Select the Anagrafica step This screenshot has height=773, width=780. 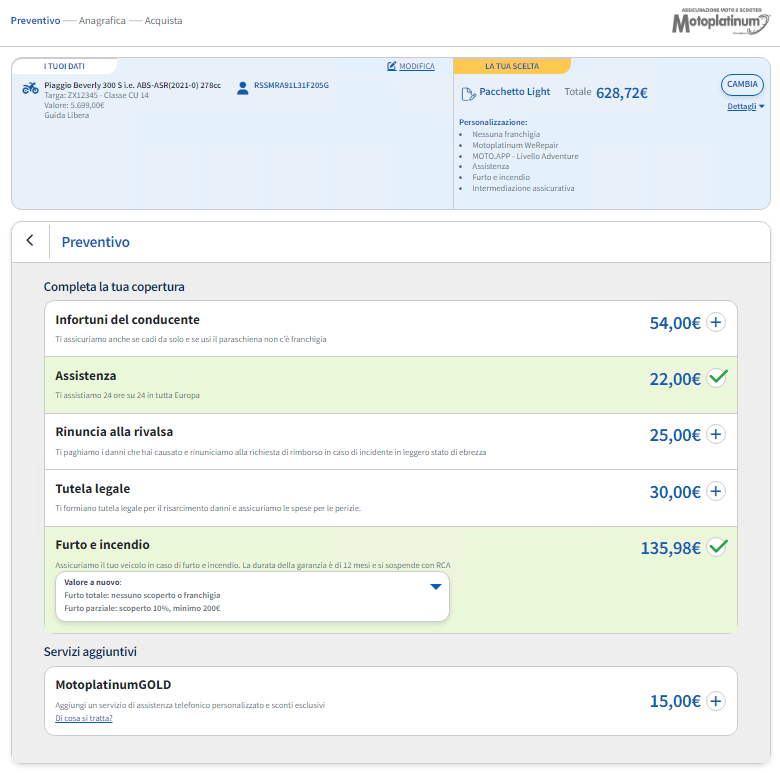[102, 20]
